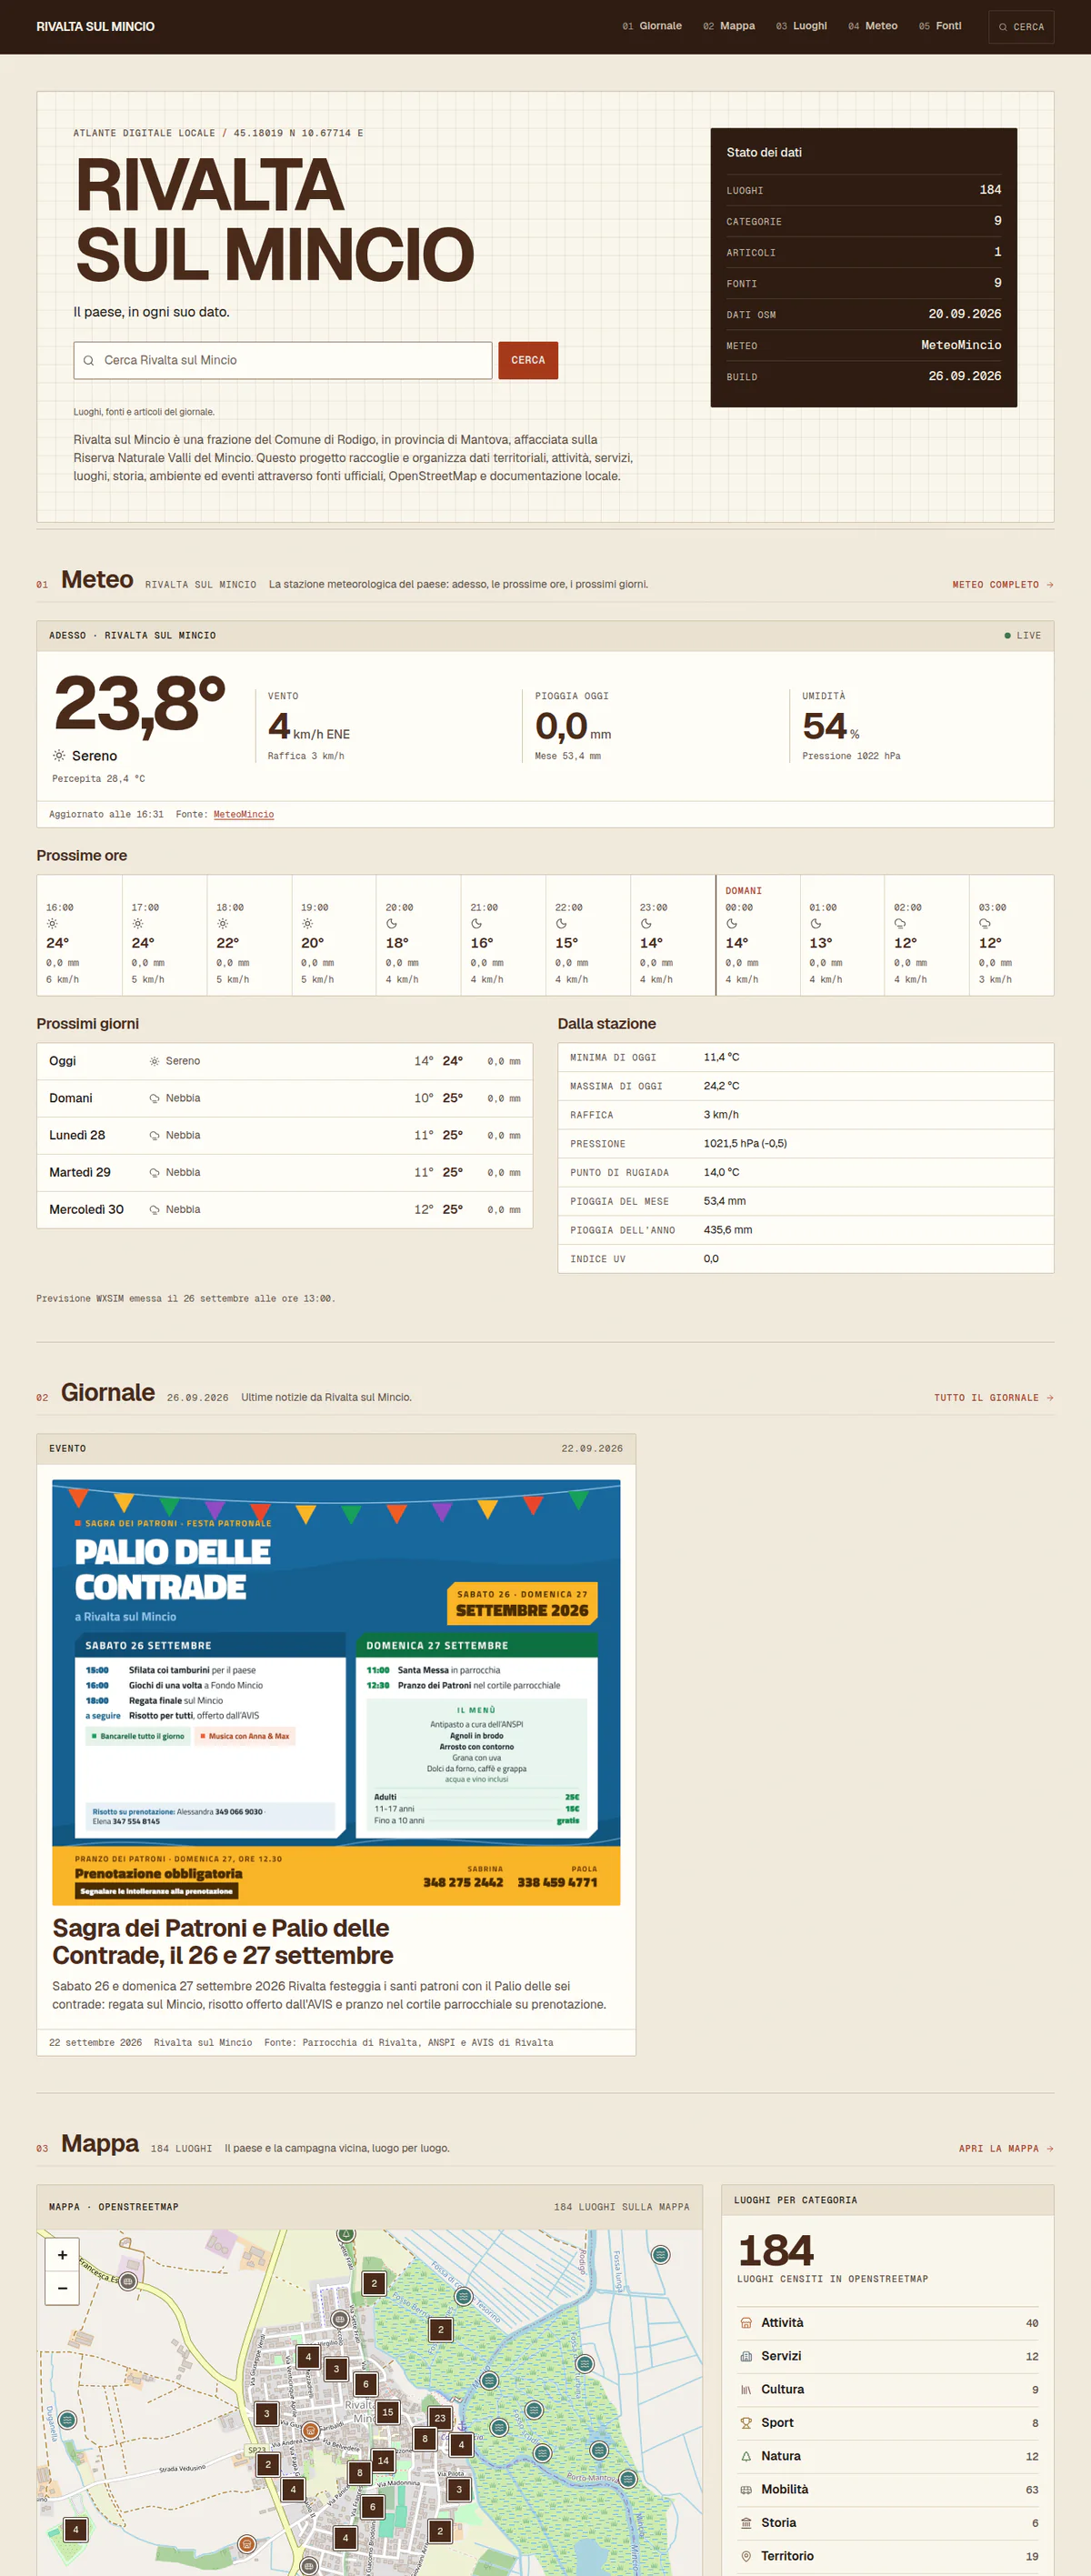Click the INDICE UV station row
1091x2576 pixels.
[x=806, y=1259]
